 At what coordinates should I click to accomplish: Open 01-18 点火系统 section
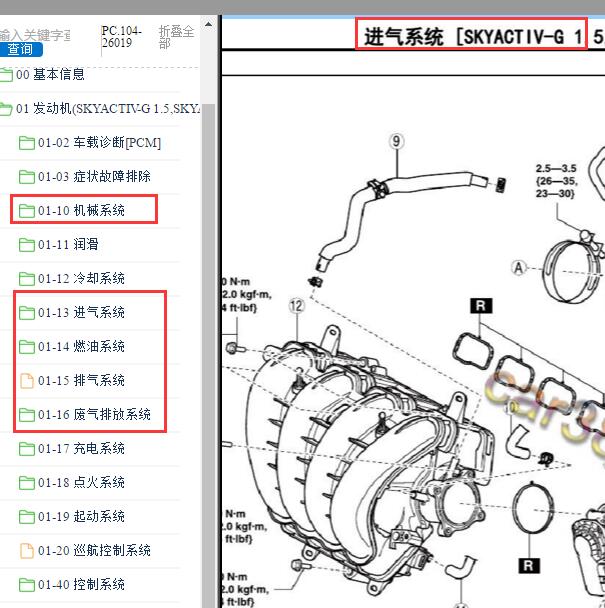(x=81, y=482)
